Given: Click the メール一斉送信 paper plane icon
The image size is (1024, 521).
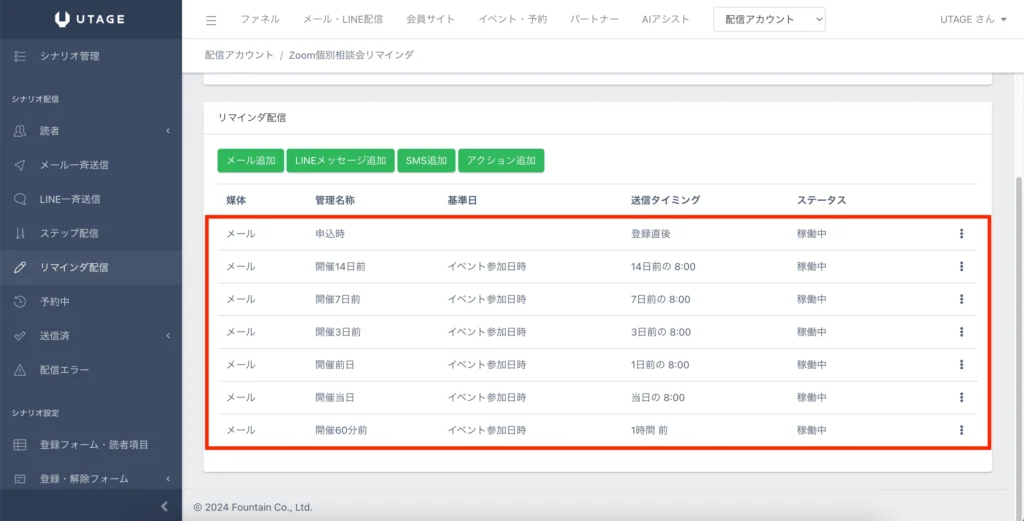Looking at the screenshot, I should pyautogui.click(x=20, y=165).
